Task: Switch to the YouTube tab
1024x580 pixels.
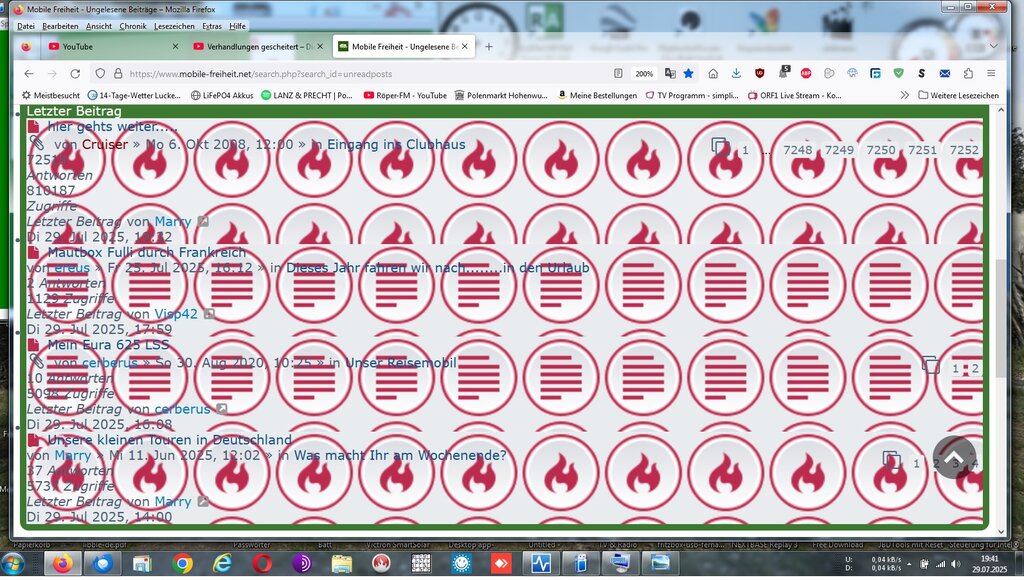Action: [114, 46]
